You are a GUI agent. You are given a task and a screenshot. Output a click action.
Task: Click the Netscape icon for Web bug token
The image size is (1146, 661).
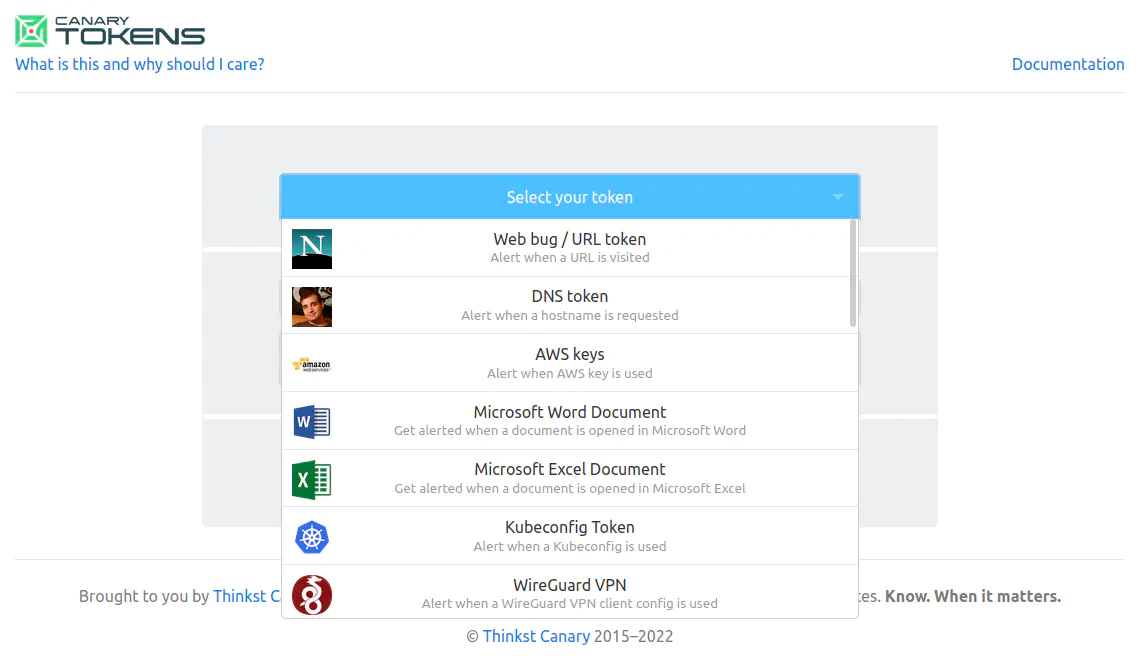coord(312,249)
